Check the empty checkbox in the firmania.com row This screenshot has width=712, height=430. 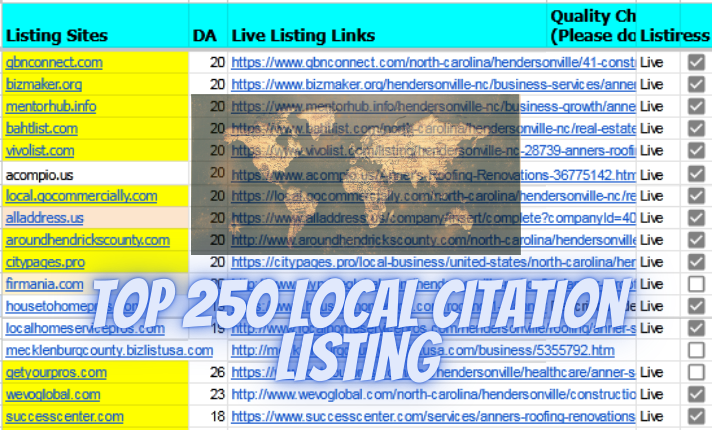click(x=696, y=284)
